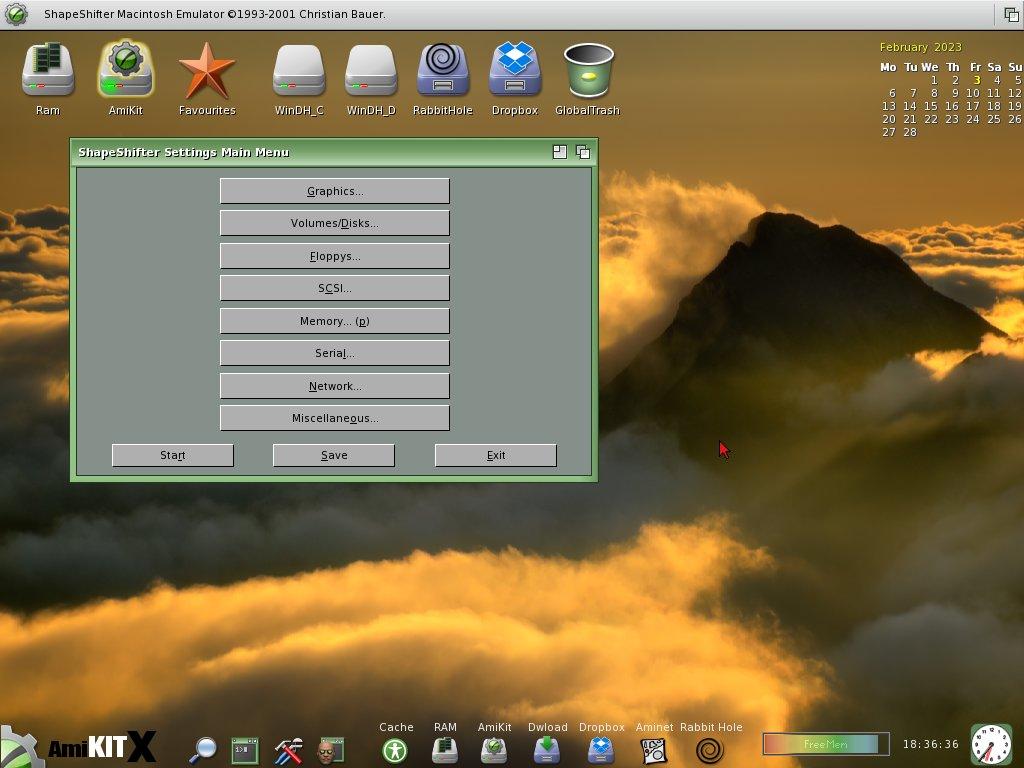Screen dimensions: 1024x768
Task: Open the Dwload dock icon
Action: pyautogui.click(x=547, y=750)
